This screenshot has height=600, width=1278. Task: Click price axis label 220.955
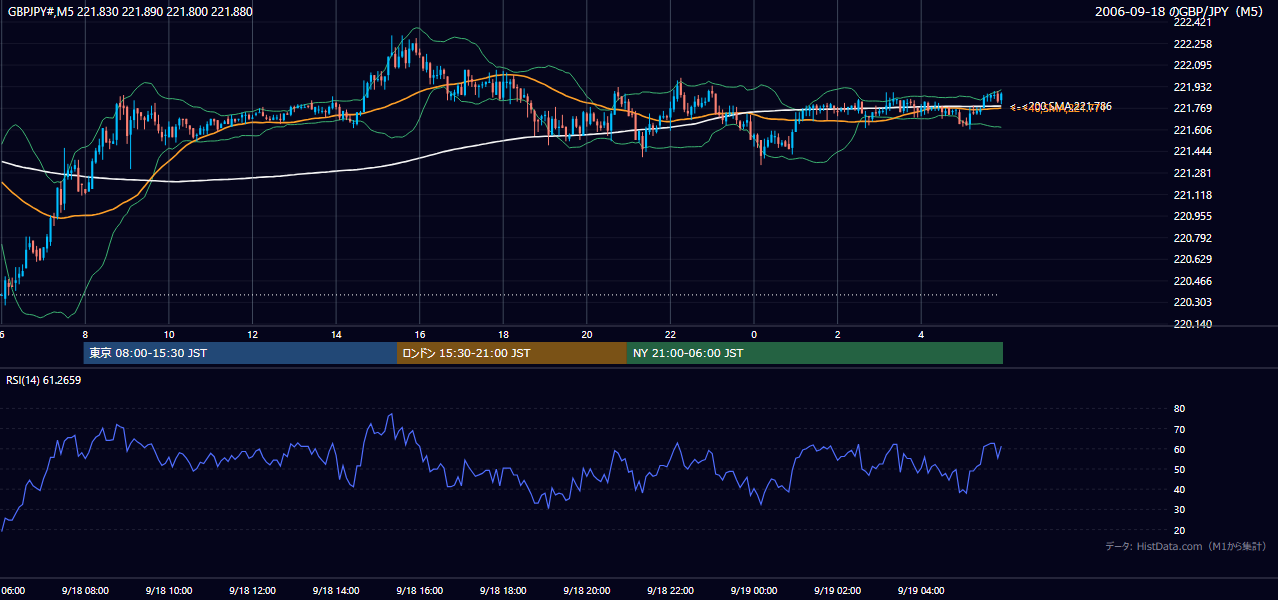click(1193, 216)
